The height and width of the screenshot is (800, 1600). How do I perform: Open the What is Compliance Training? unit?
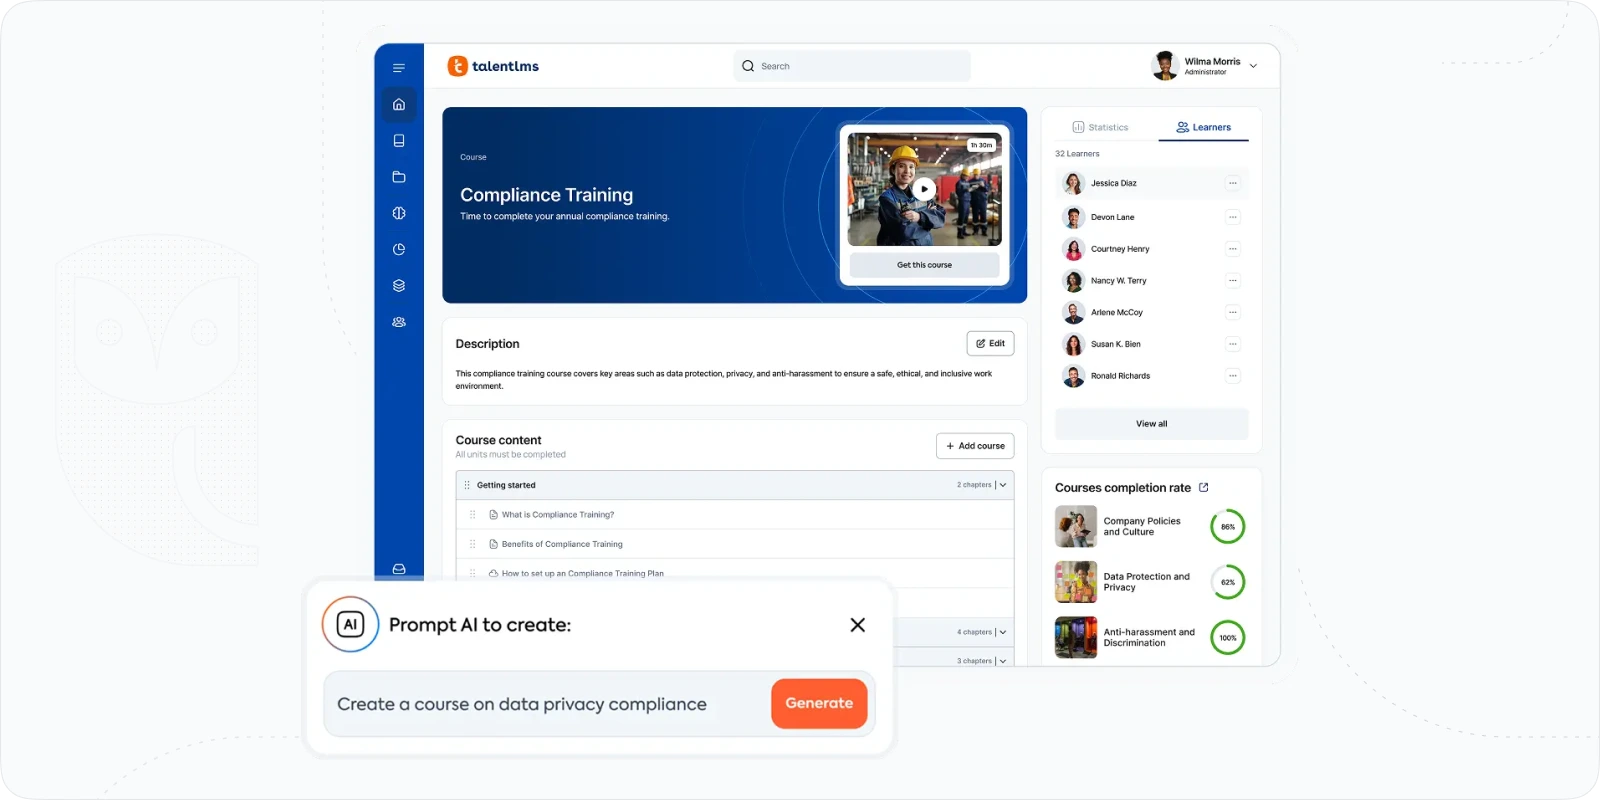click(x=558, y=515)
